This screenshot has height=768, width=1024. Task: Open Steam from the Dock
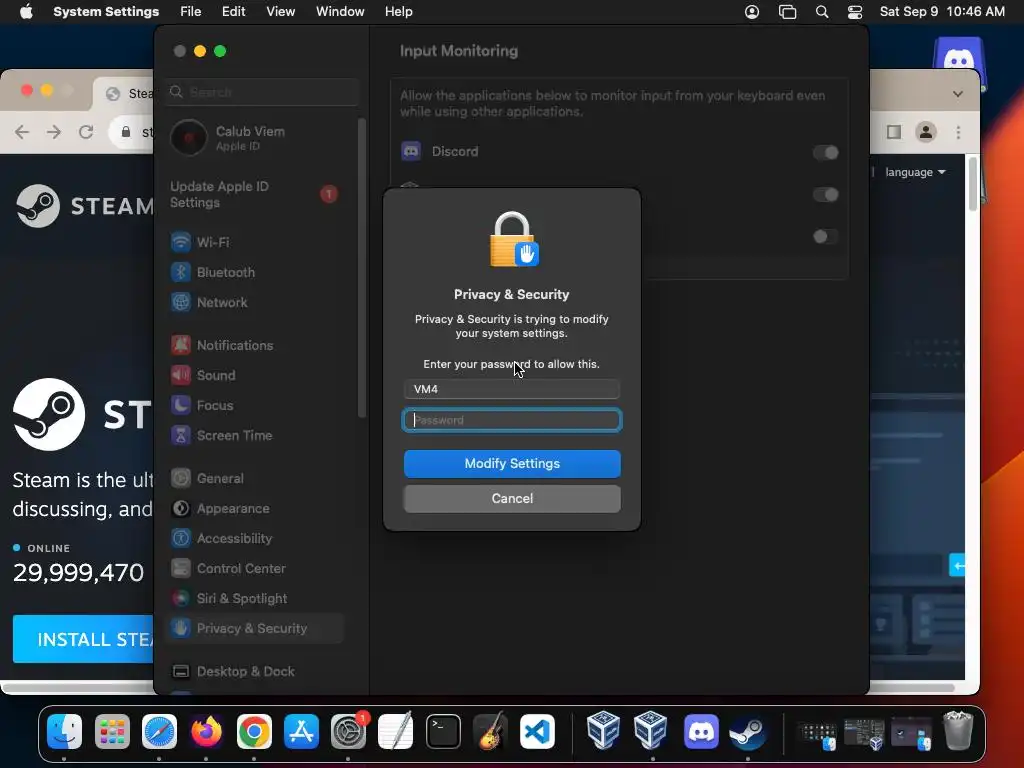[748, 731]
